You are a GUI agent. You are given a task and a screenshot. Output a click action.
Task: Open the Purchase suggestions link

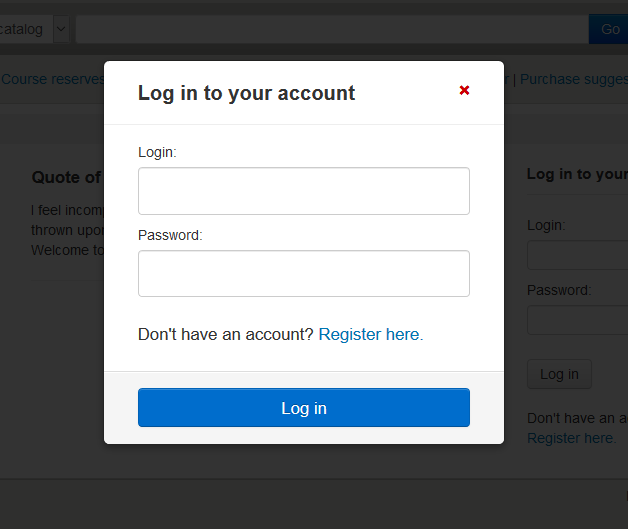(573, 79)
